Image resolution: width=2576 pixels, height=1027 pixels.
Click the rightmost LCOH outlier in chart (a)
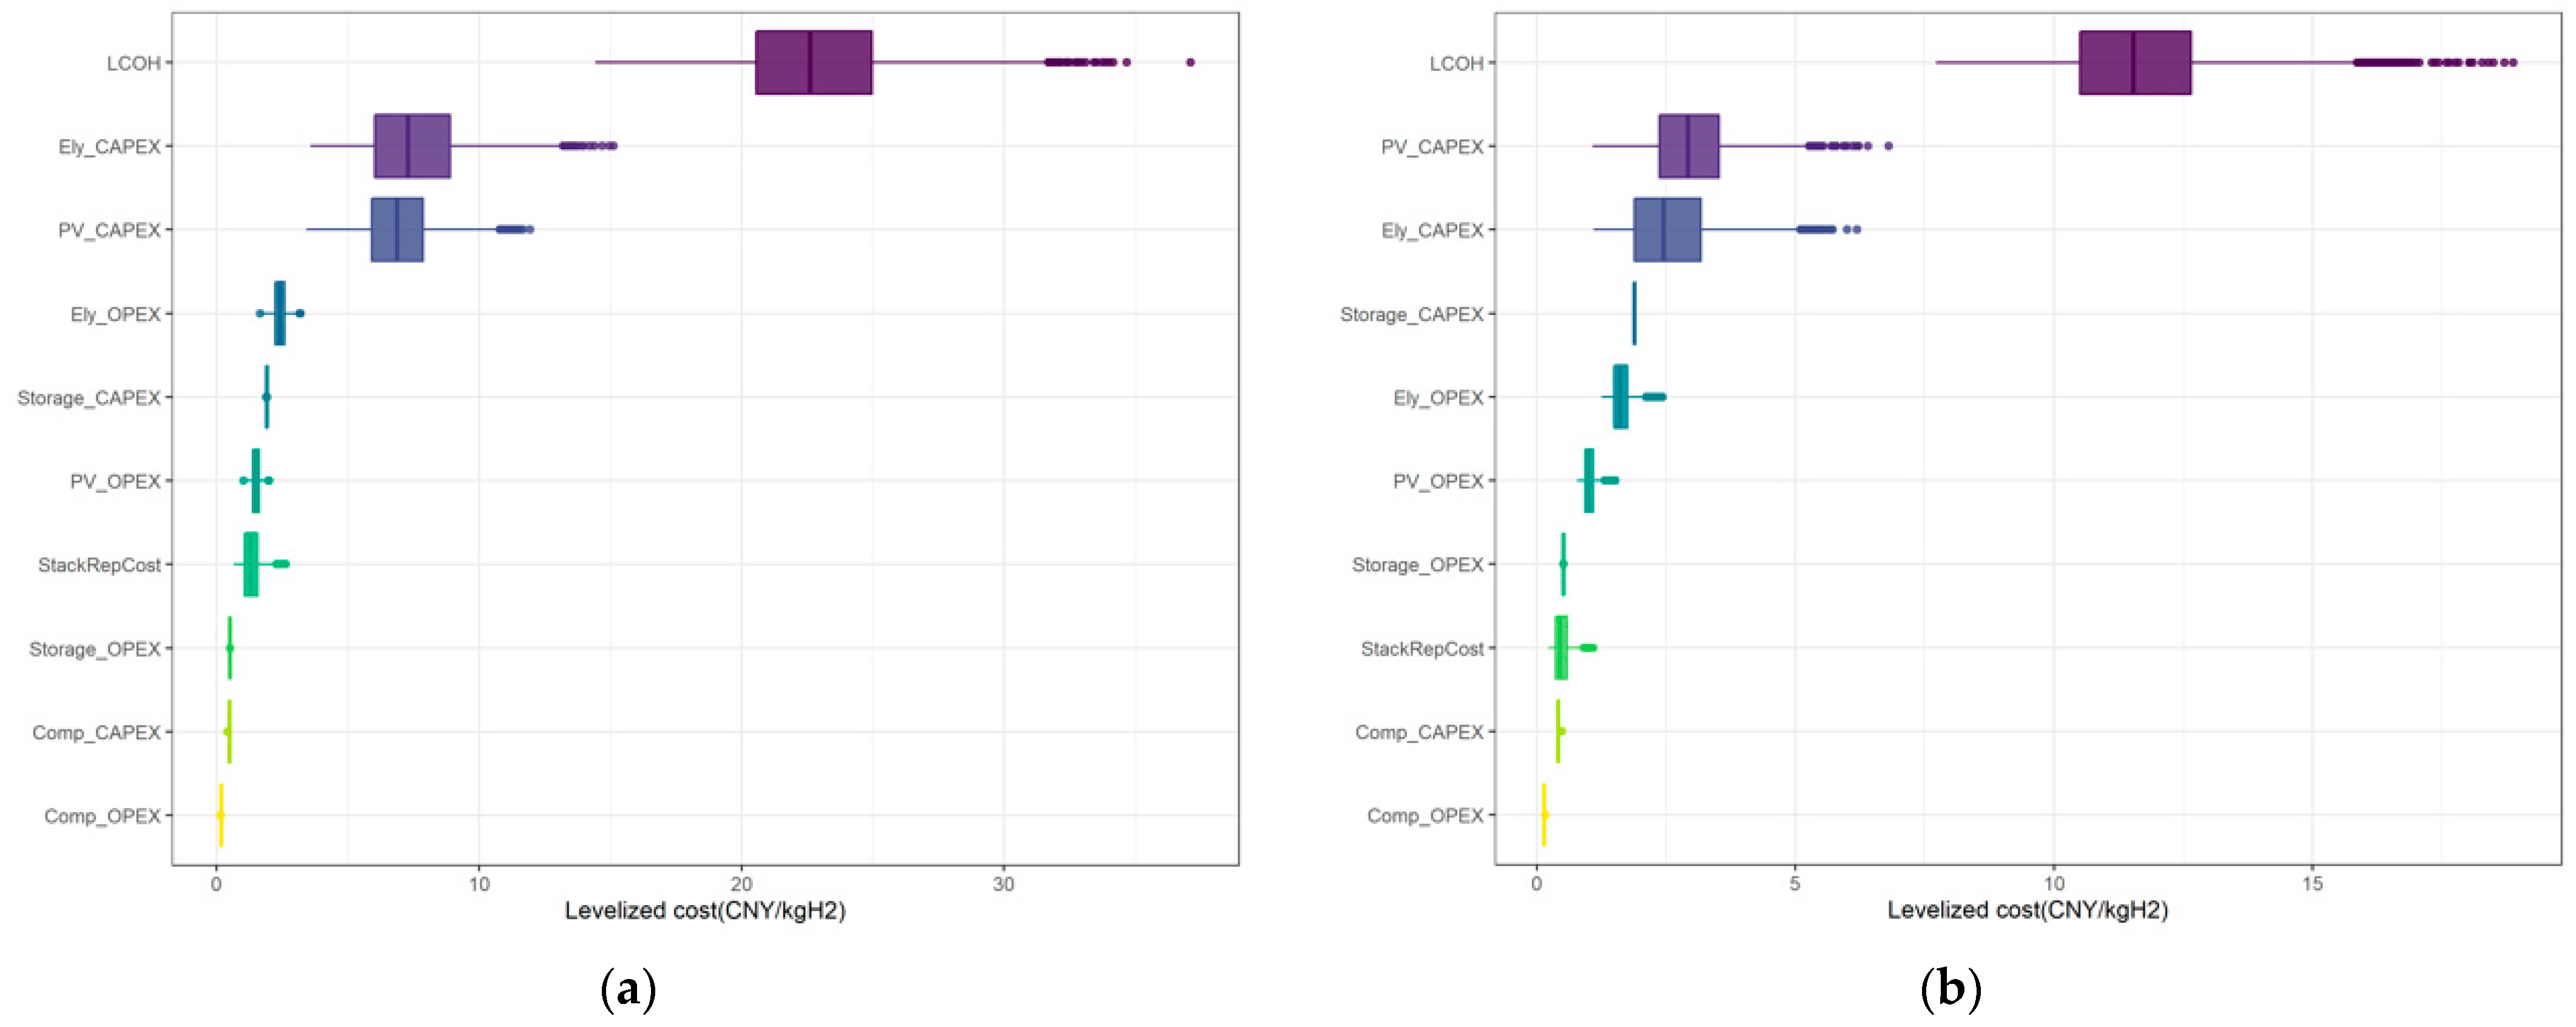1190,62
